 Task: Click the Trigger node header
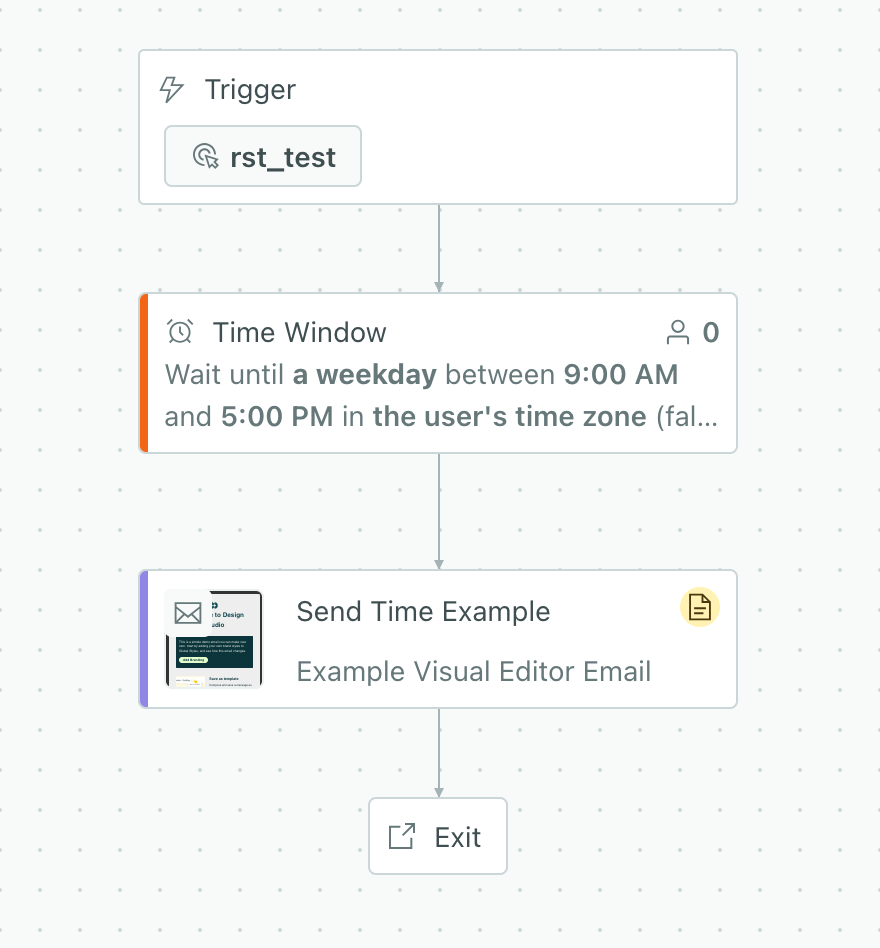(x=250, y=89)
